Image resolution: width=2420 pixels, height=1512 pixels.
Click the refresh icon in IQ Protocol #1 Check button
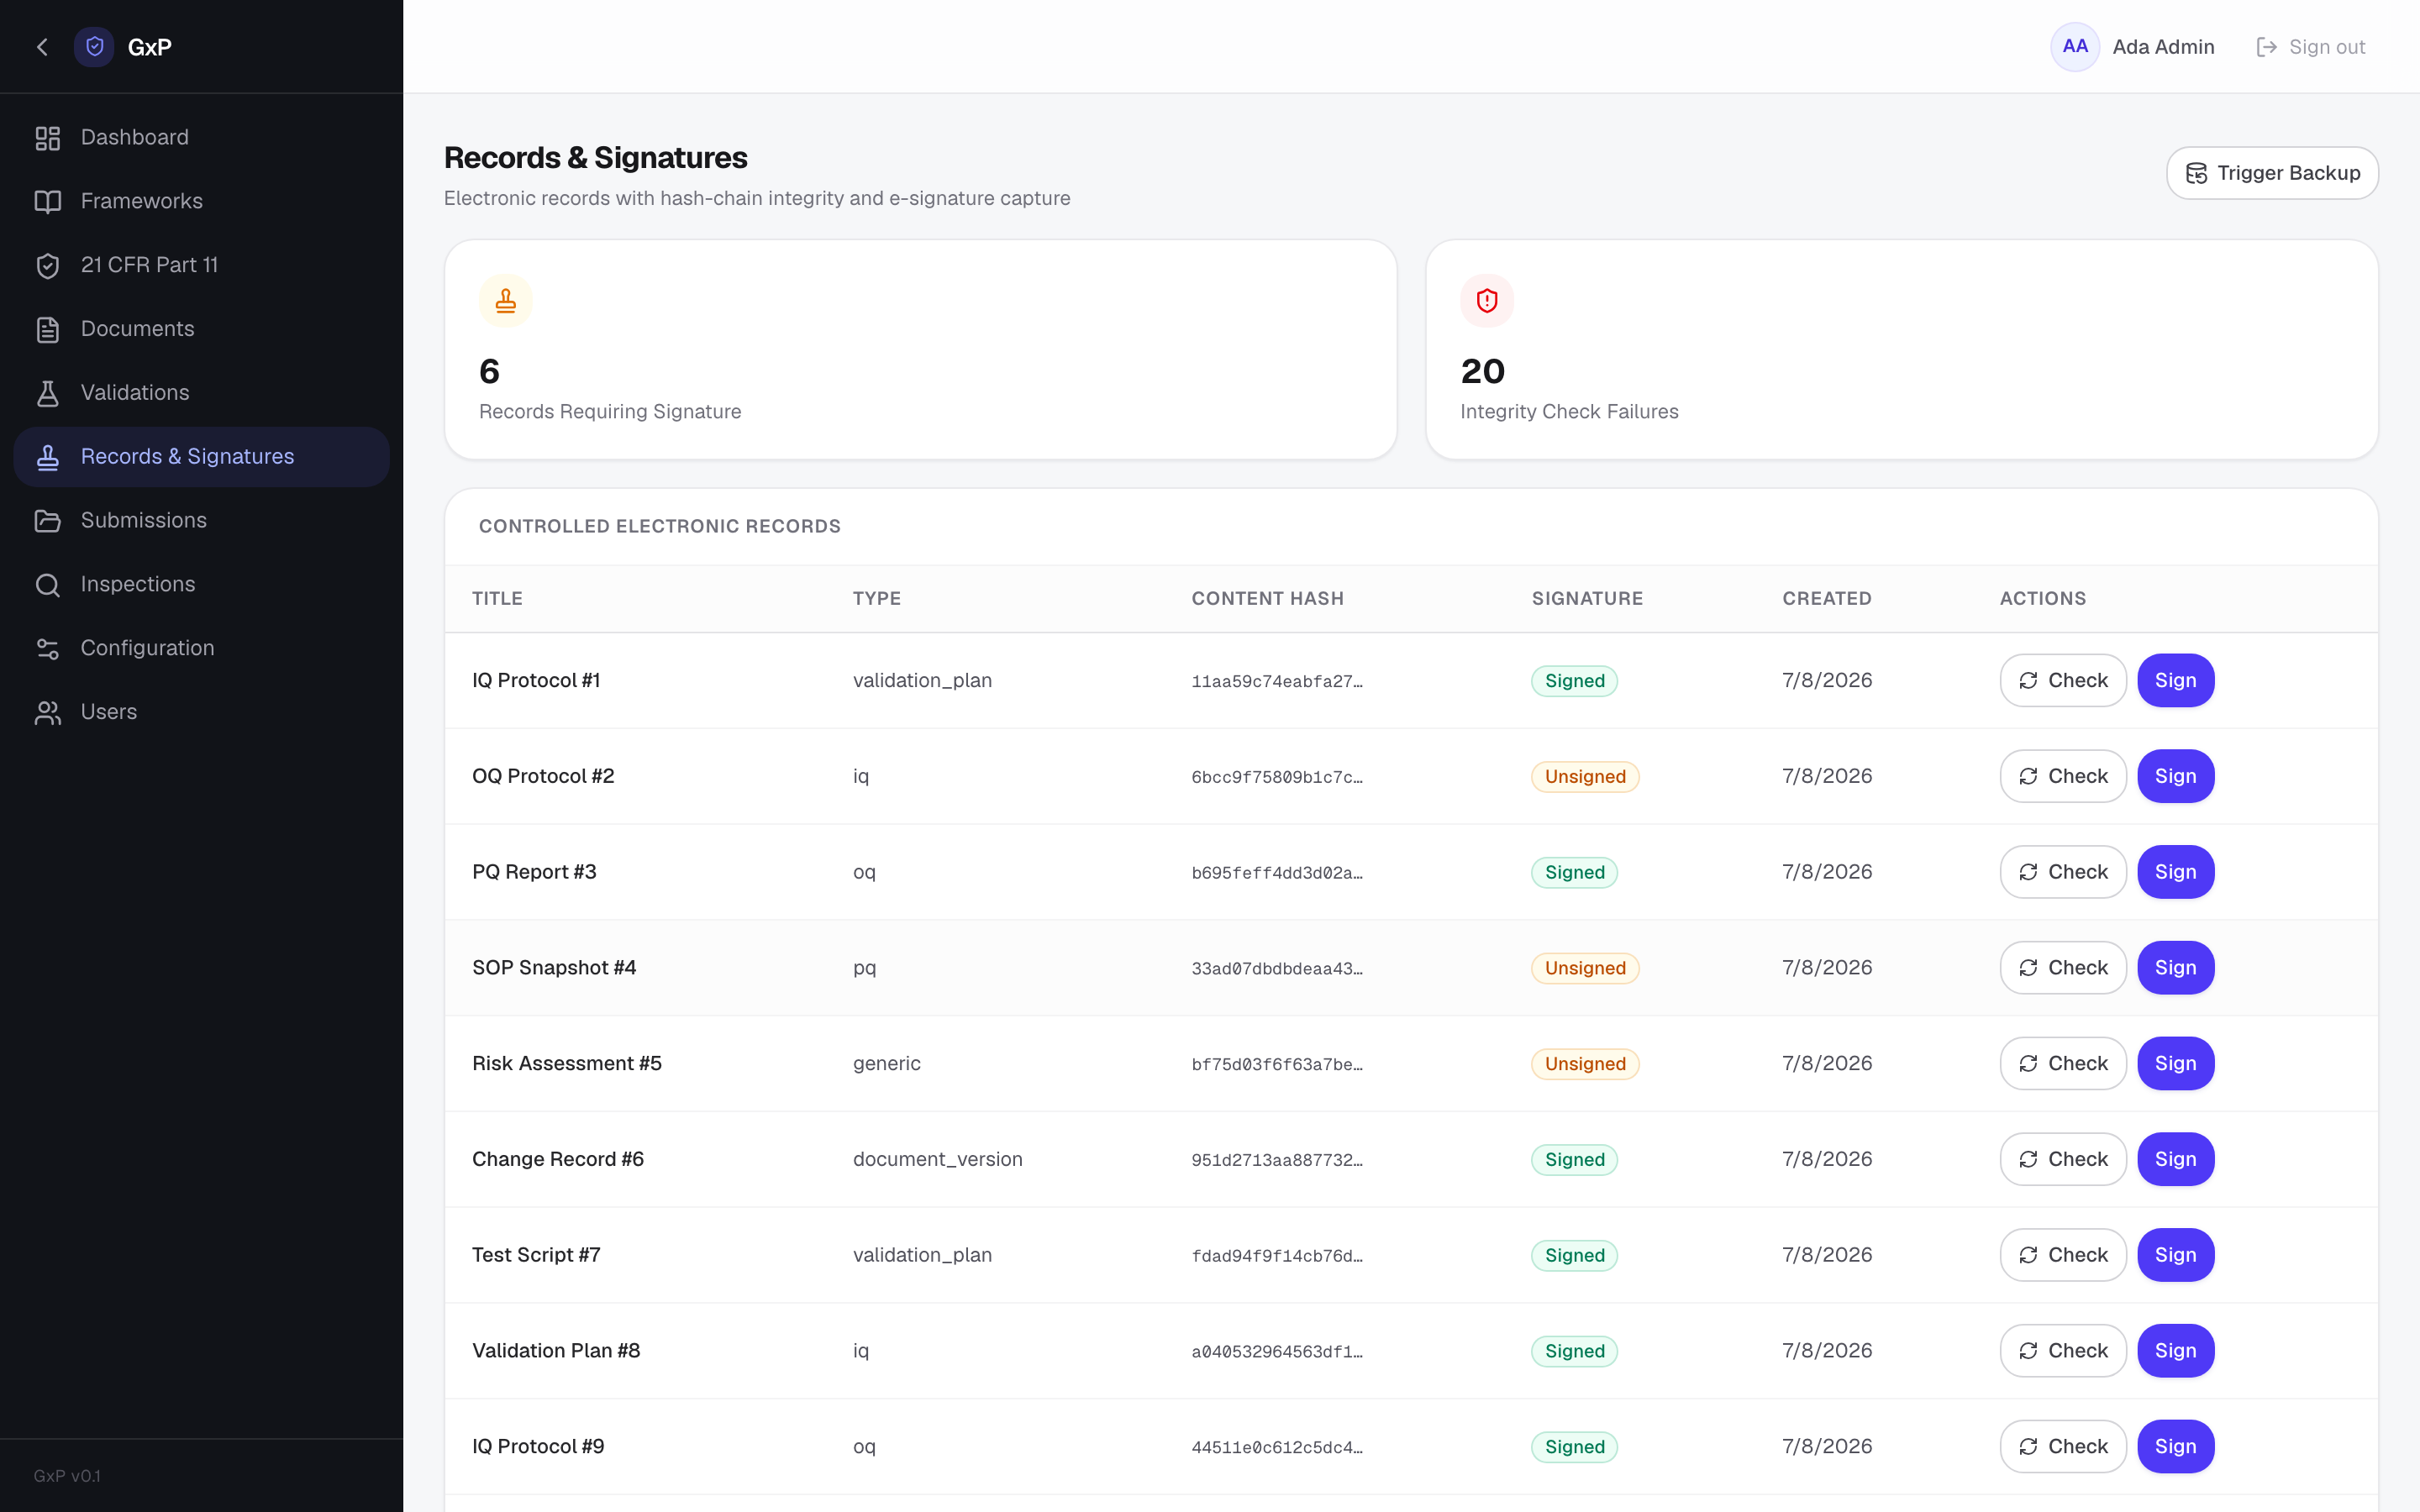click(2028, 681)
